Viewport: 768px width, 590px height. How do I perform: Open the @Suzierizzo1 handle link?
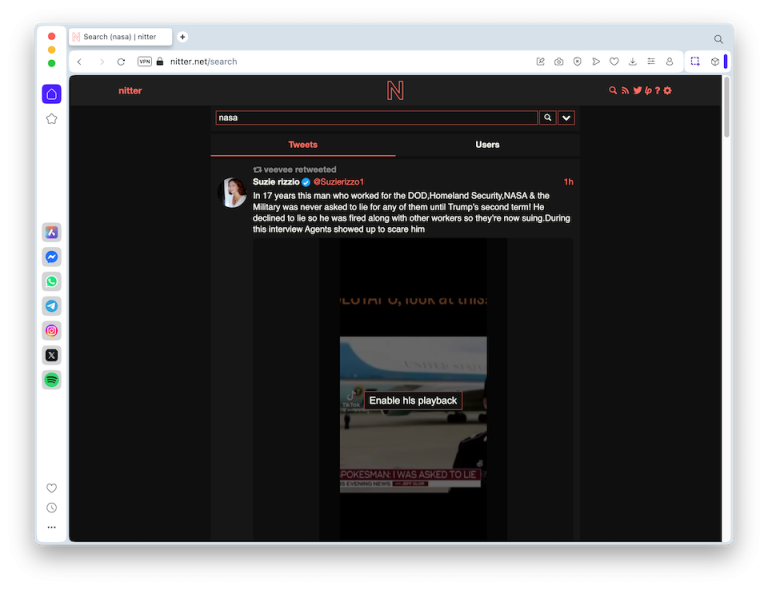338,182
